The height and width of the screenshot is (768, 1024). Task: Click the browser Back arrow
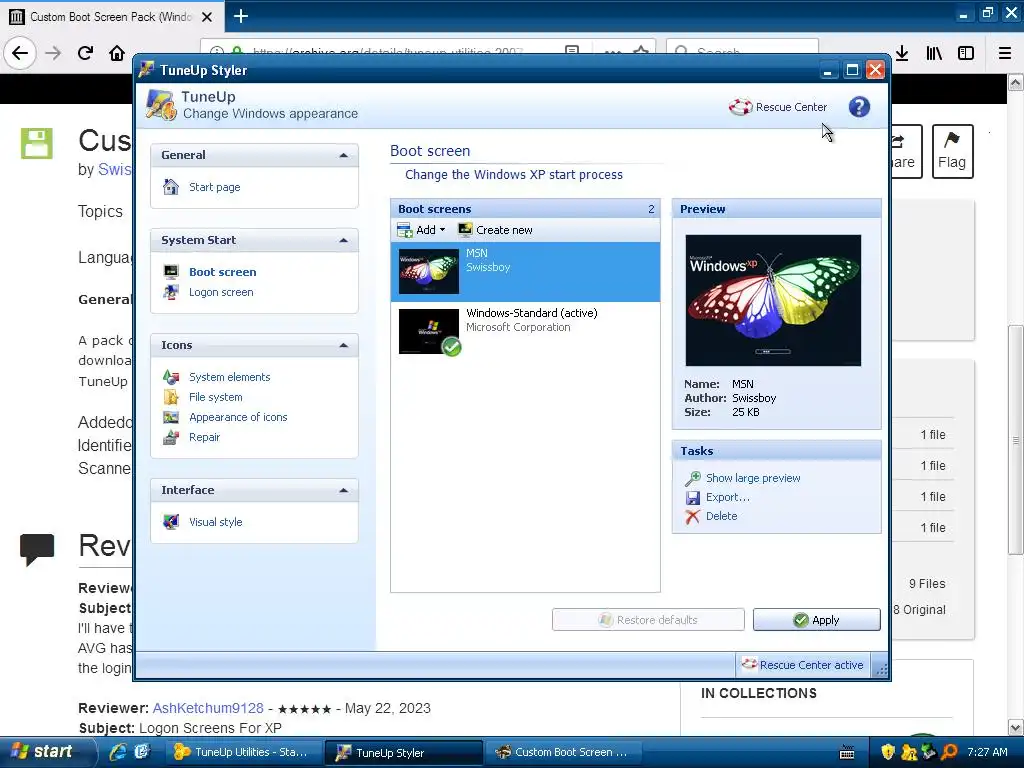pyautogui.click(x=20, y=53)
